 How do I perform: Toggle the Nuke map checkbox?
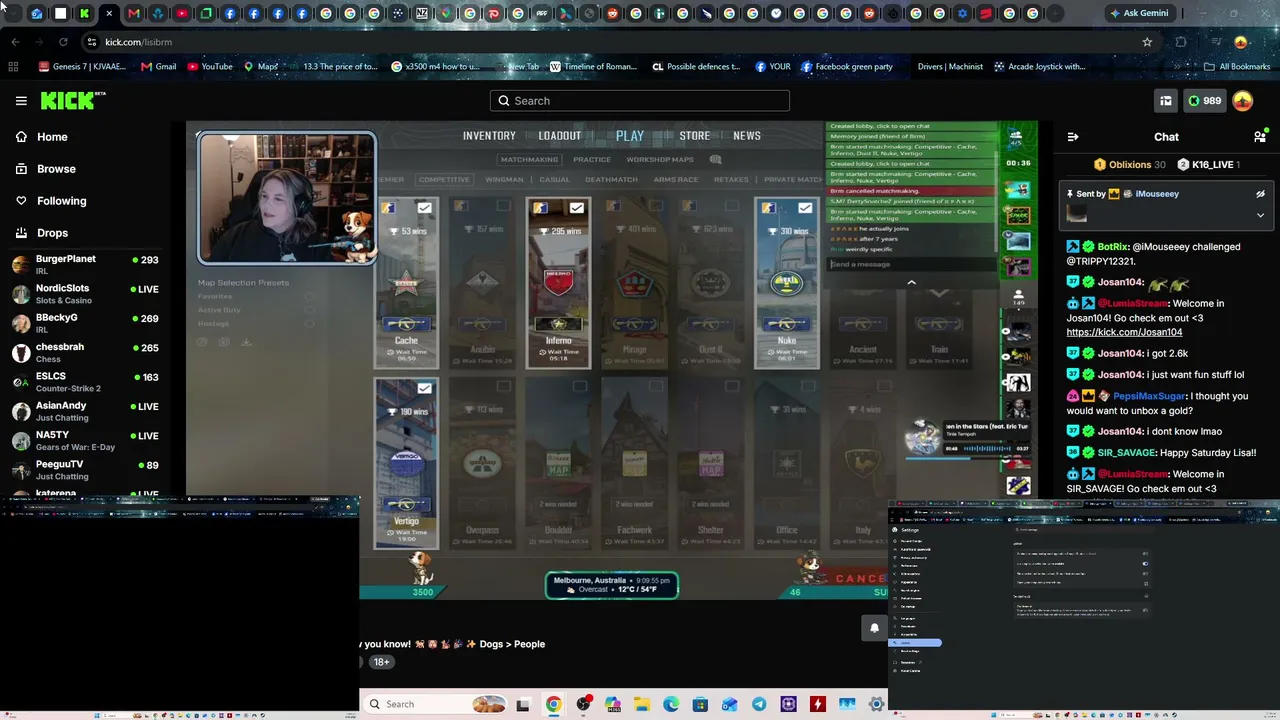(805, 208)
